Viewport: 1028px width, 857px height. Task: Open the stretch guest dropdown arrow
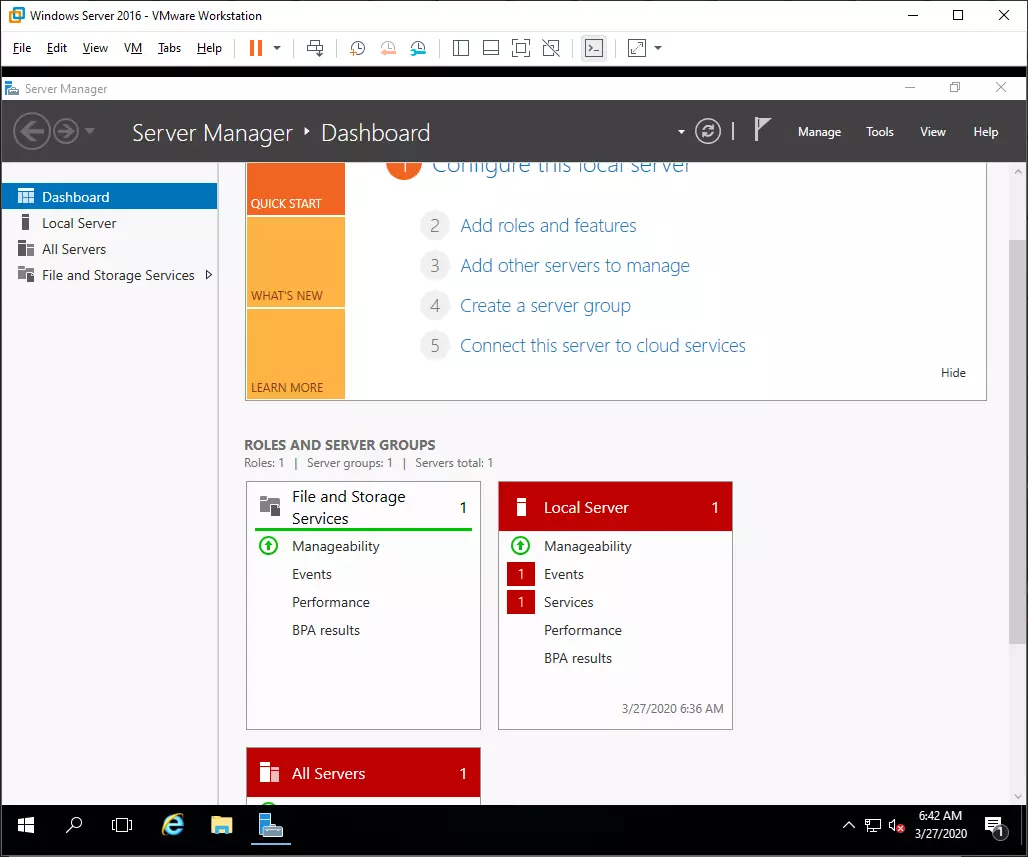[x=658, y=48]
